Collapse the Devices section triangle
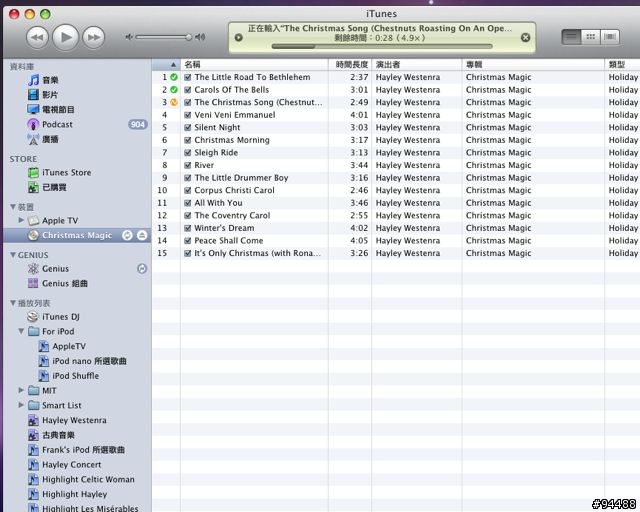This screenshot has width=640, height=512. point(13,207)
